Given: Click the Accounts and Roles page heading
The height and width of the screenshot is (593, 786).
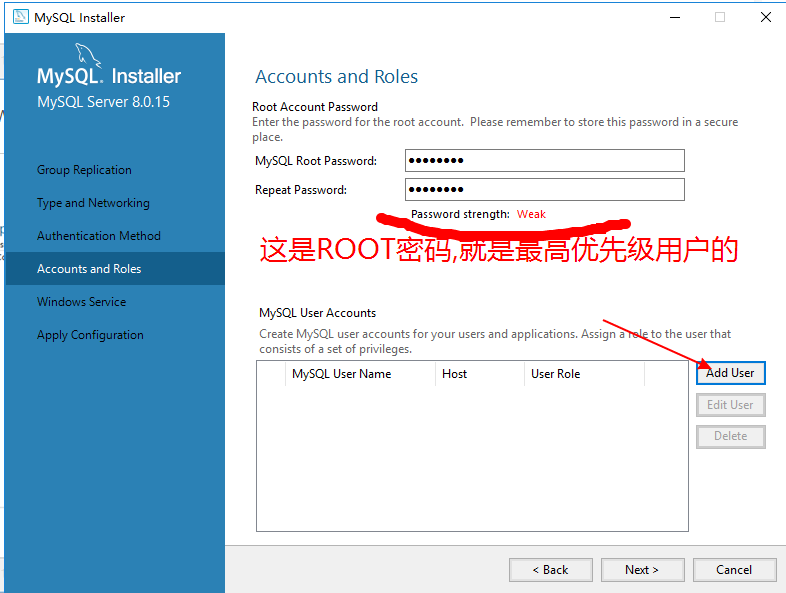Looking at the screenshot, I should click(336, 77).
